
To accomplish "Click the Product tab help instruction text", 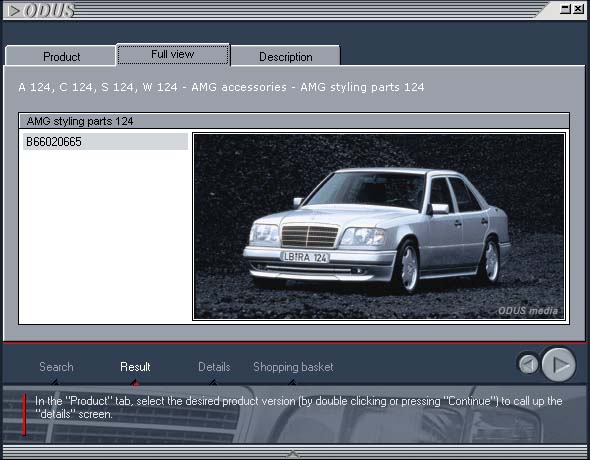I will pyautogui.click(x=298, y=407).
